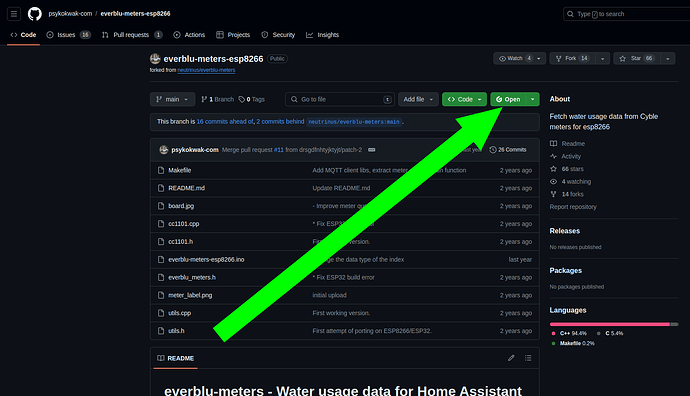View the 0 Tags list
The height and width of the screenshot is (396, 690).
point(252,99)
